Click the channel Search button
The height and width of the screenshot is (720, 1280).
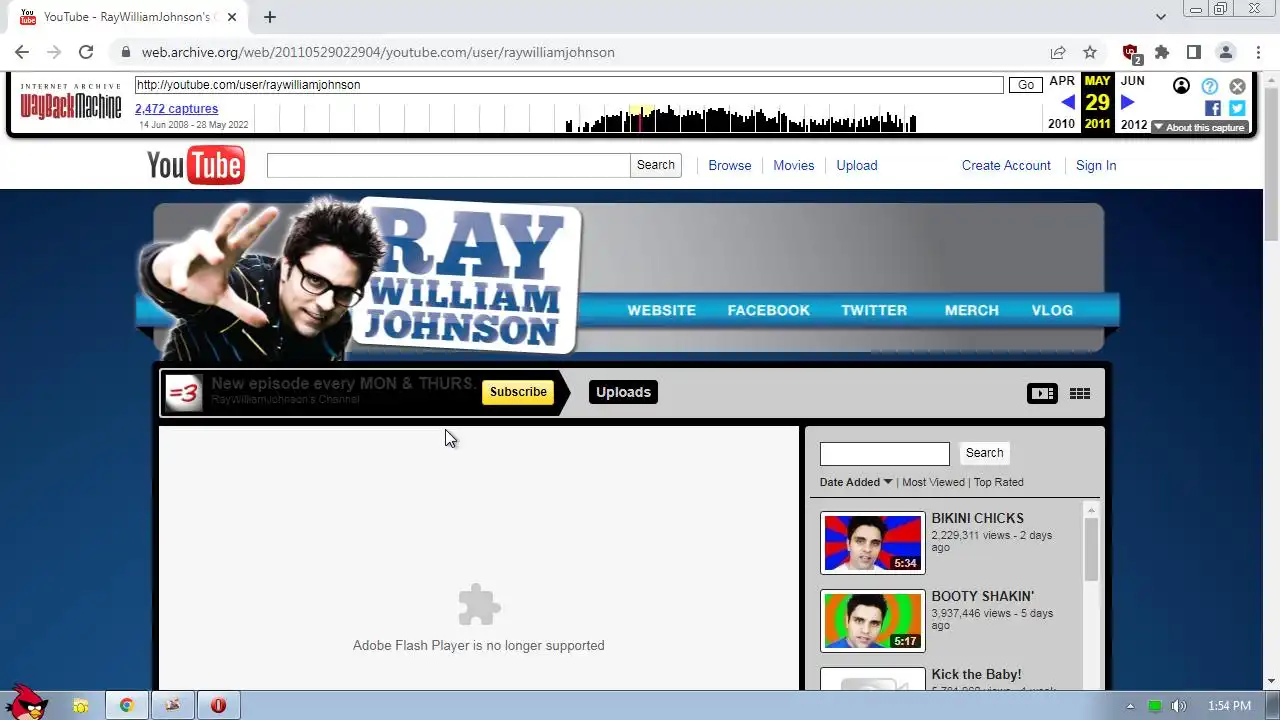(984, 453)
